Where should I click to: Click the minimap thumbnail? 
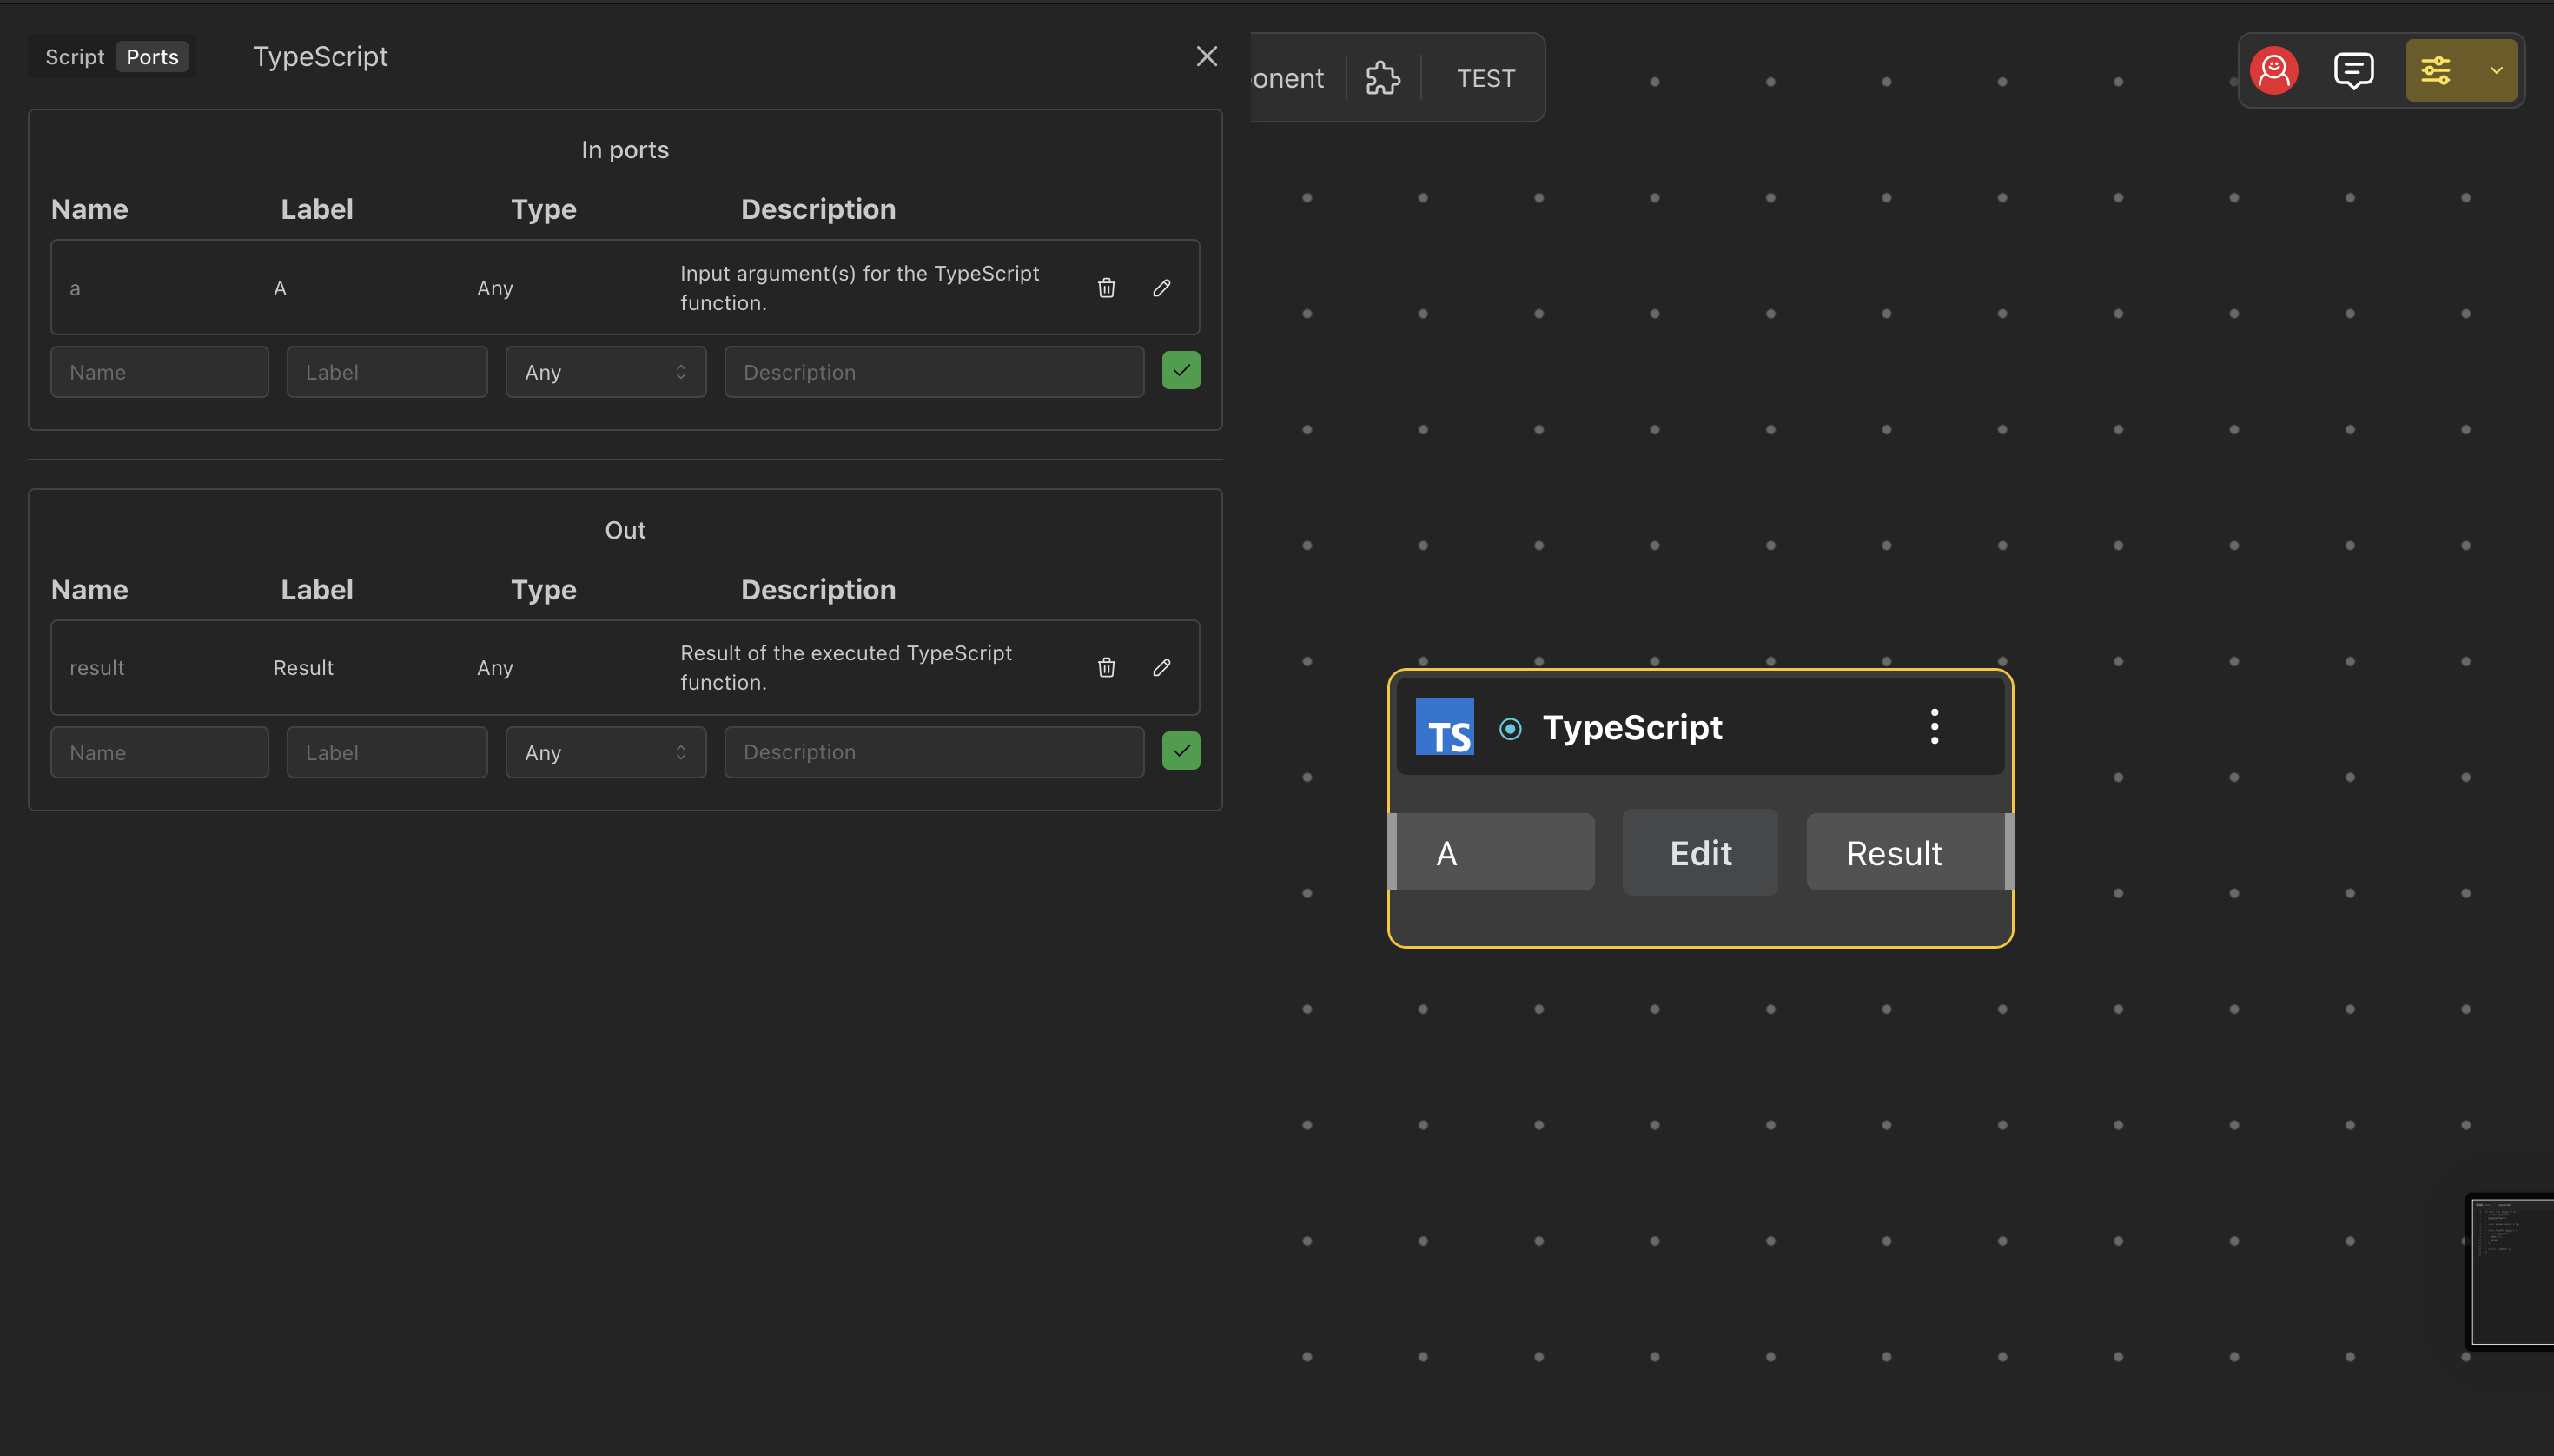2512,1272
